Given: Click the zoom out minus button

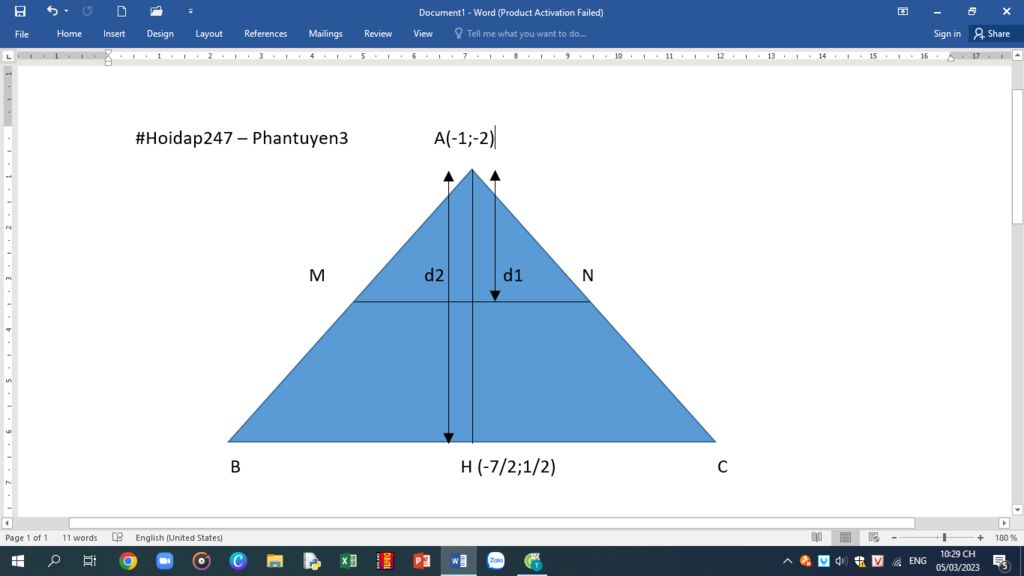Looking at the screenshot, I should [894, 537].
